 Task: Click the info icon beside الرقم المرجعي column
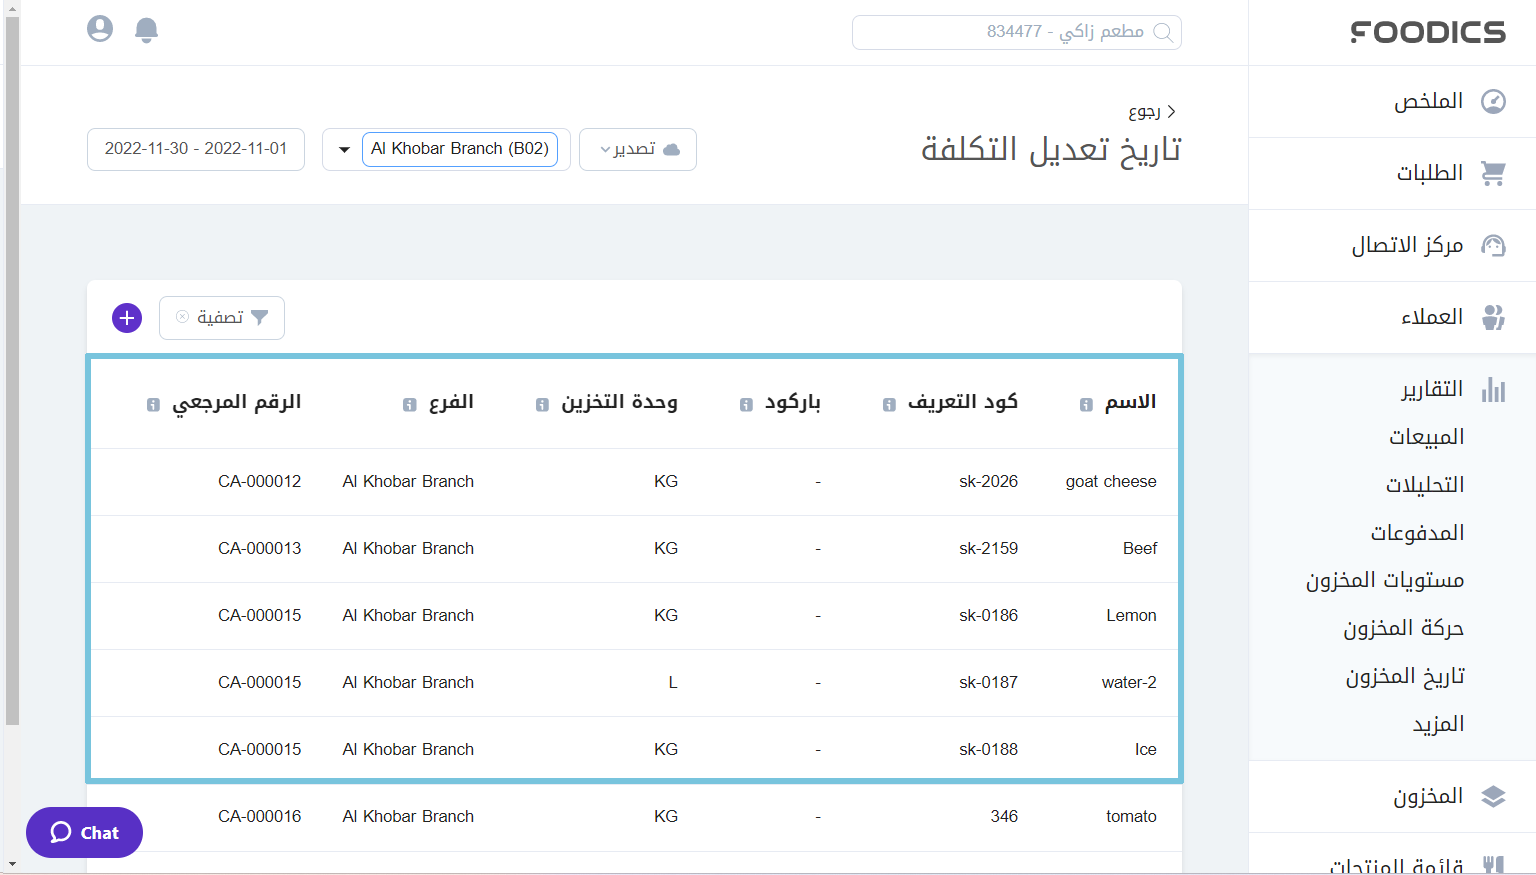click(153, 405)
